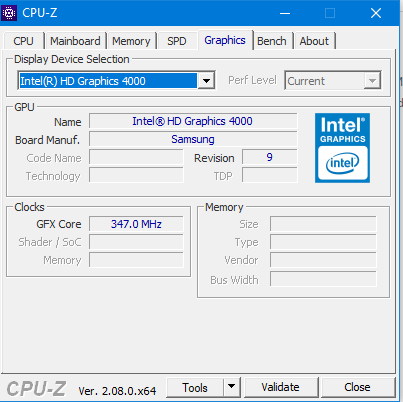Click the Close button at bottom
The width and height of the screenshot is (403, 402).
tap(357, 387)
